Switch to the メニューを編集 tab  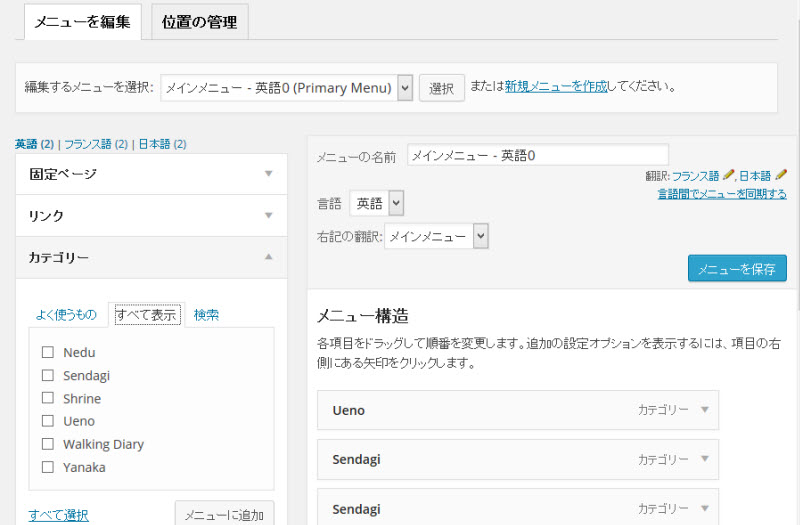[83, 22]
